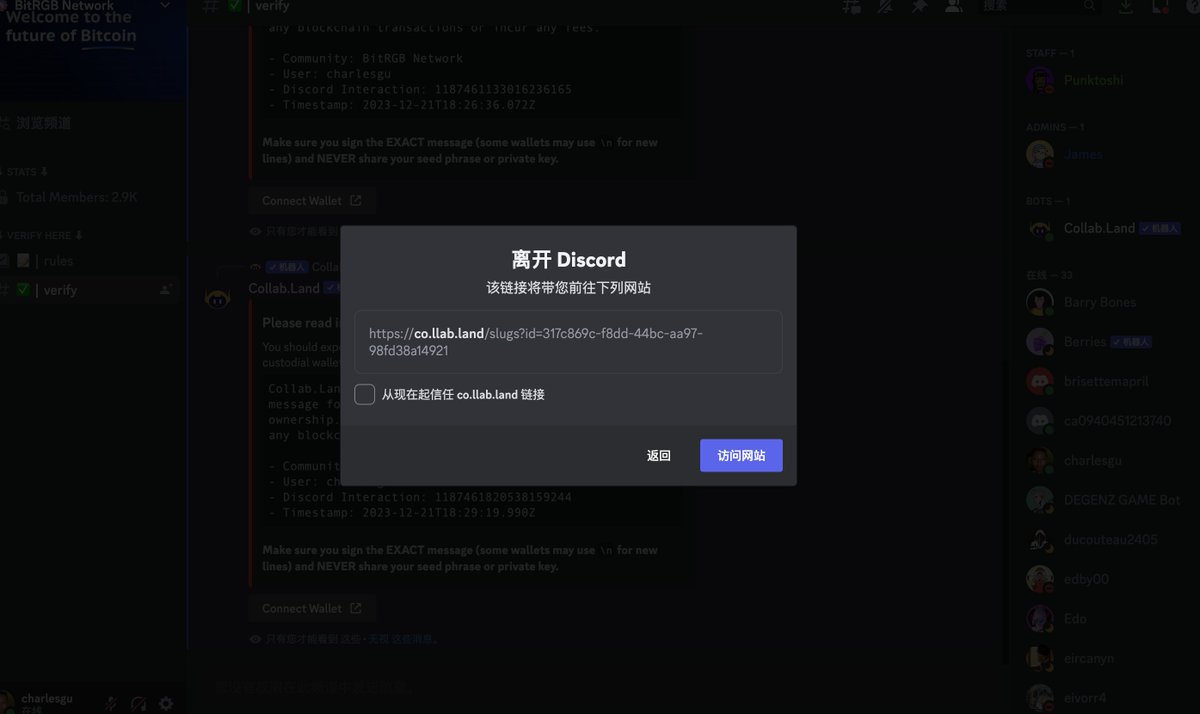This screenshot has width=1200, height=714.
Task: Click edby00's avatar in member list
Action: [1040, 579]
